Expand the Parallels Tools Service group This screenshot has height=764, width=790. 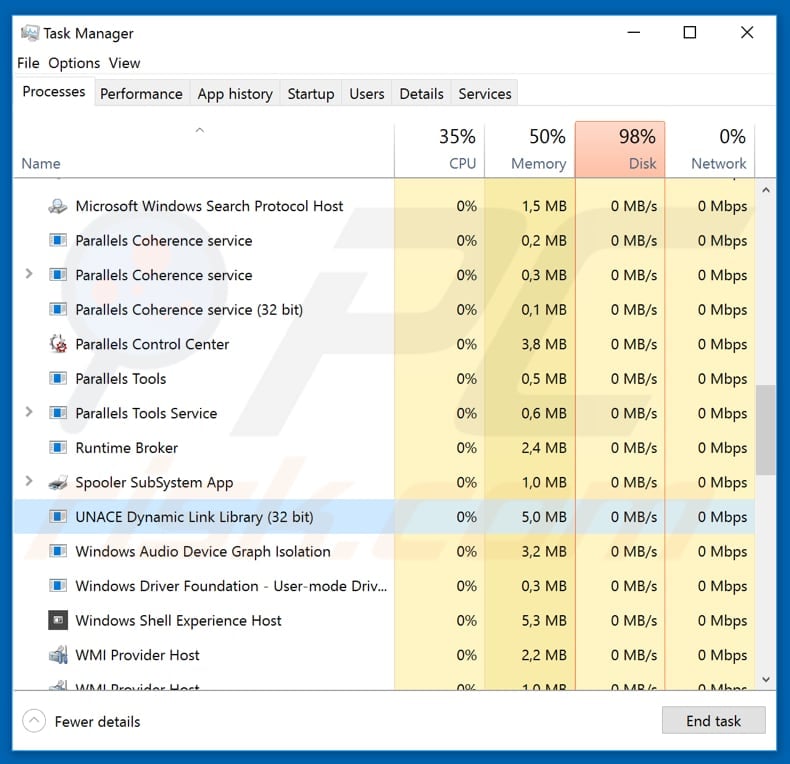coord(29,412)
